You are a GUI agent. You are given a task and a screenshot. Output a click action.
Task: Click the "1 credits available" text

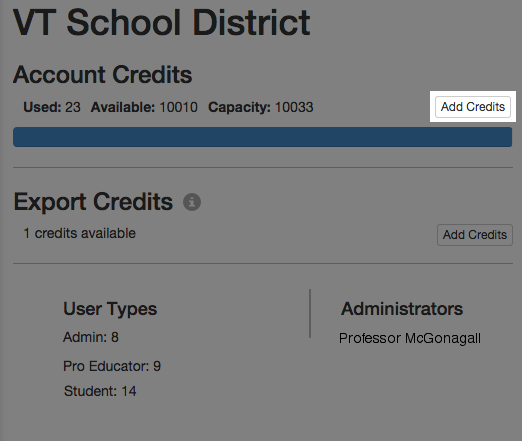click(x=80, y=233)
